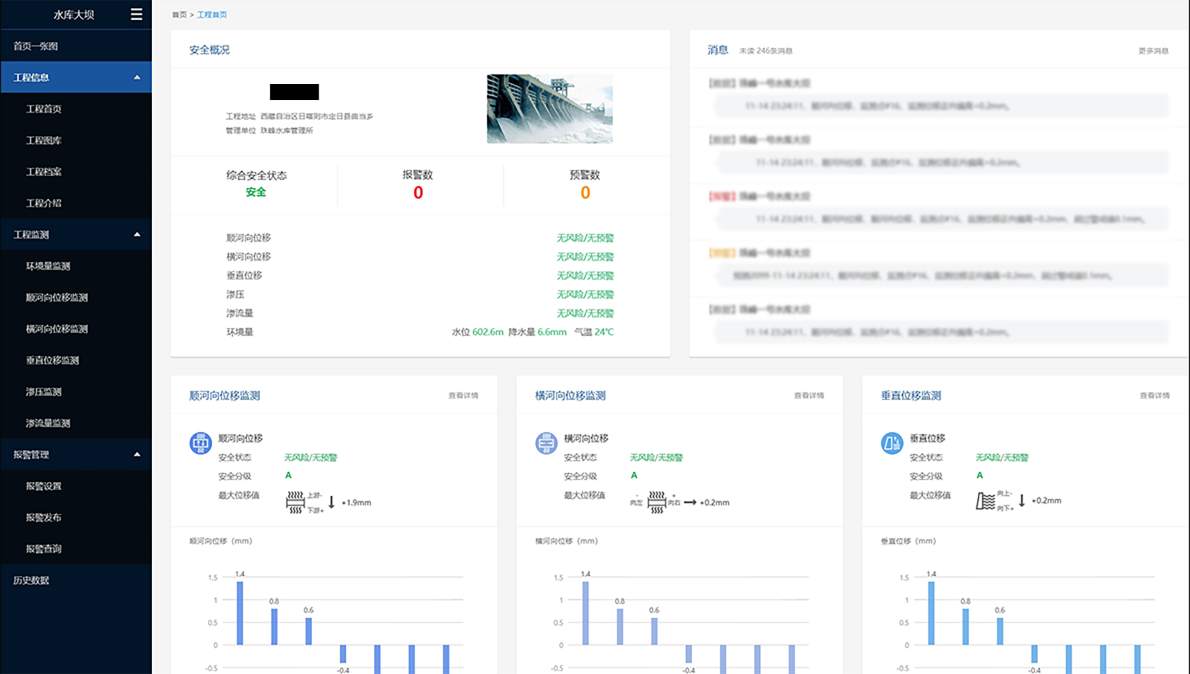This screenshot has width=1190, height=674.
Task: Click 查看详情 in 垂直位移监测 card
Action: click(x=1154, y=396)
